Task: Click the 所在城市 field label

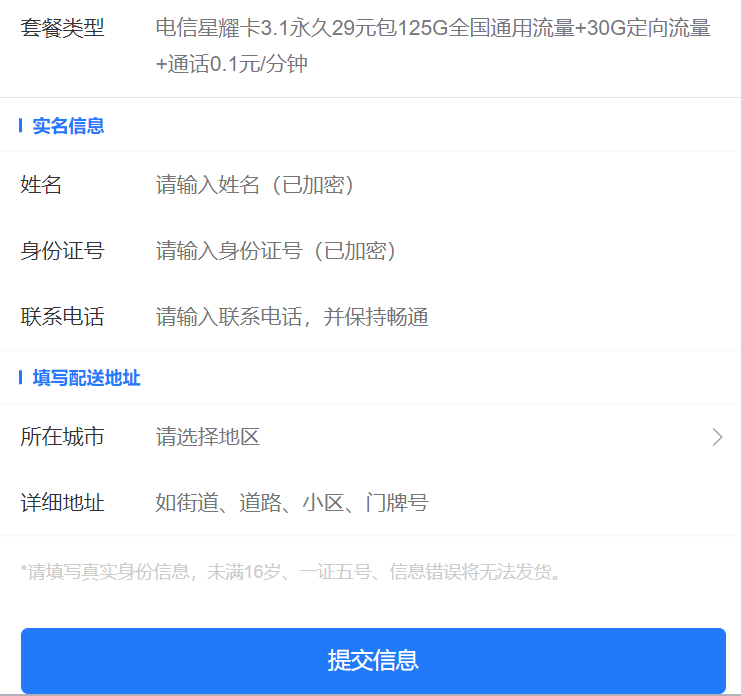Action: click(x=62, y=437)
